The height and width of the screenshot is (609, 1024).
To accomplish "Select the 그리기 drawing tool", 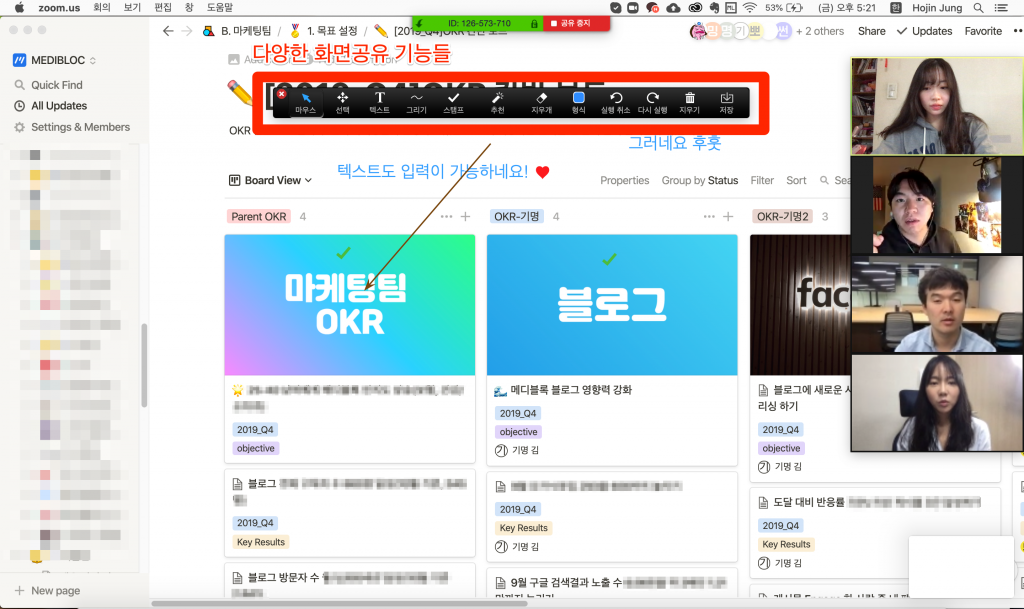I will [x=414, y=100].
